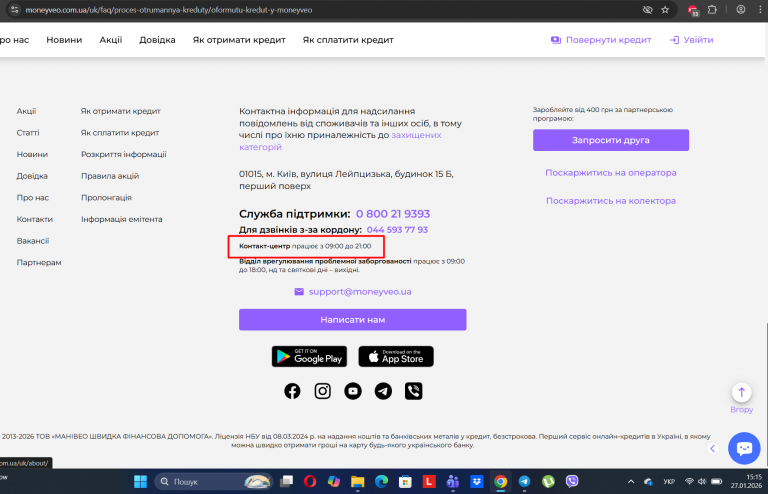
Task: Click the App Store download badge
Action: (x=396, y=356)
